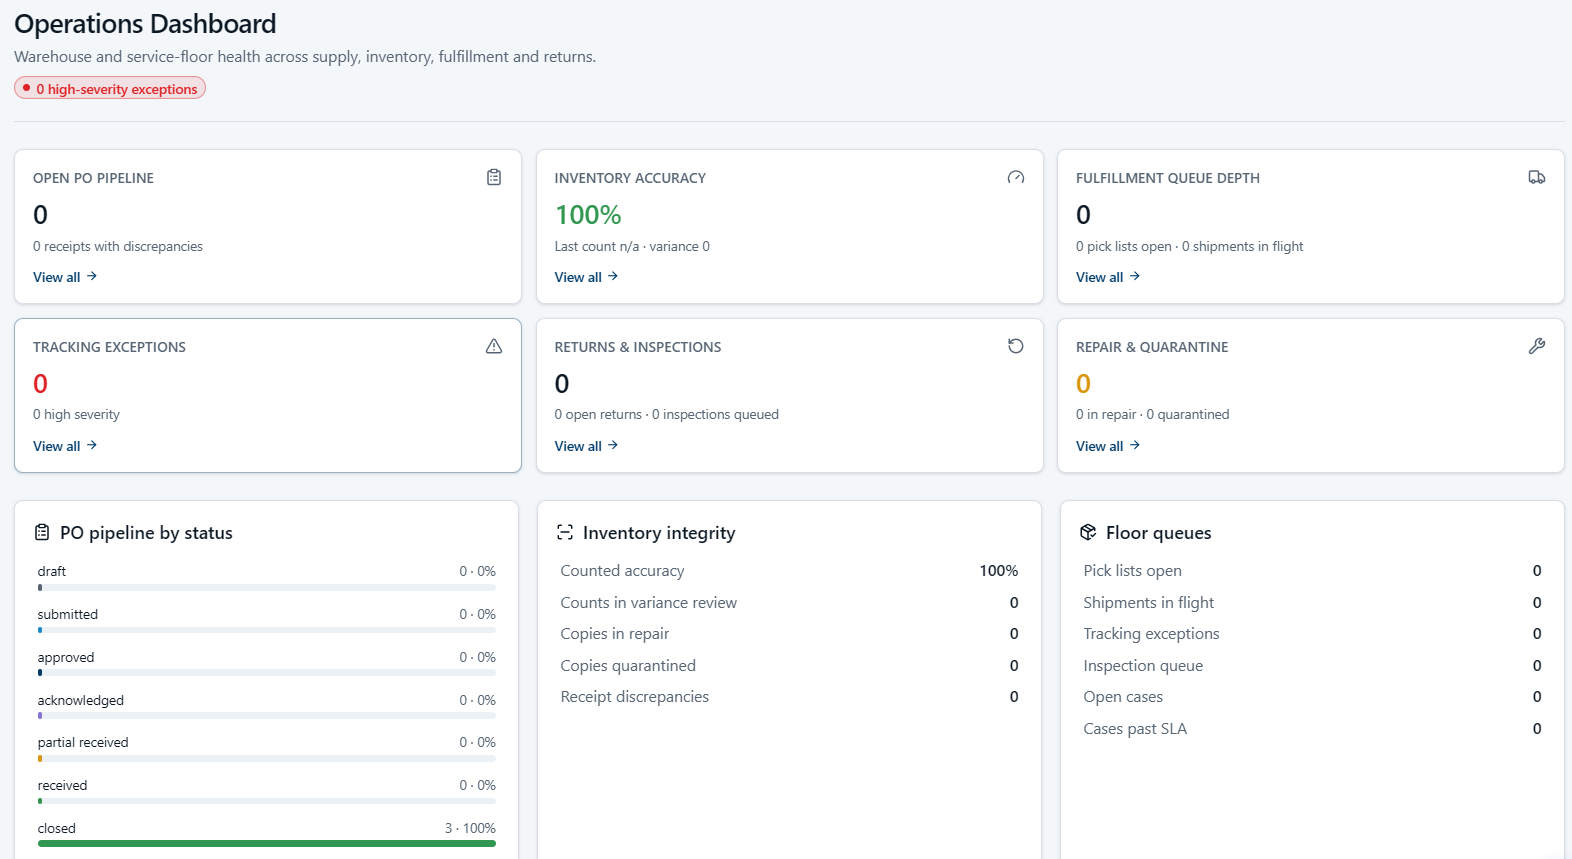Select the Tracking exceptions row in Floor queues
This screenshot has width=1572, height=859.
(1312, 634)
